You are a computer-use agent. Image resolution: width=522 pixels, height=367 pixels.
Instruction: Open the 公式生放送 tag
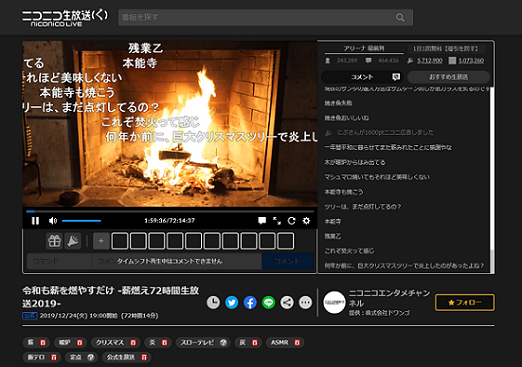(121, 357)
